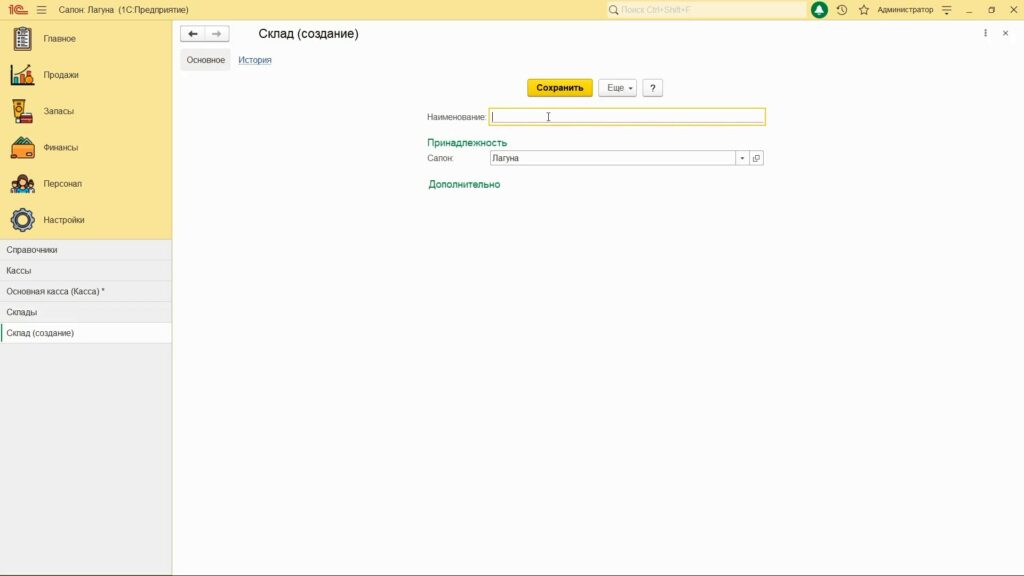Viewport: 1024px width, 576px height.
Task: Open the 1C logo menu
Action: 18,10
